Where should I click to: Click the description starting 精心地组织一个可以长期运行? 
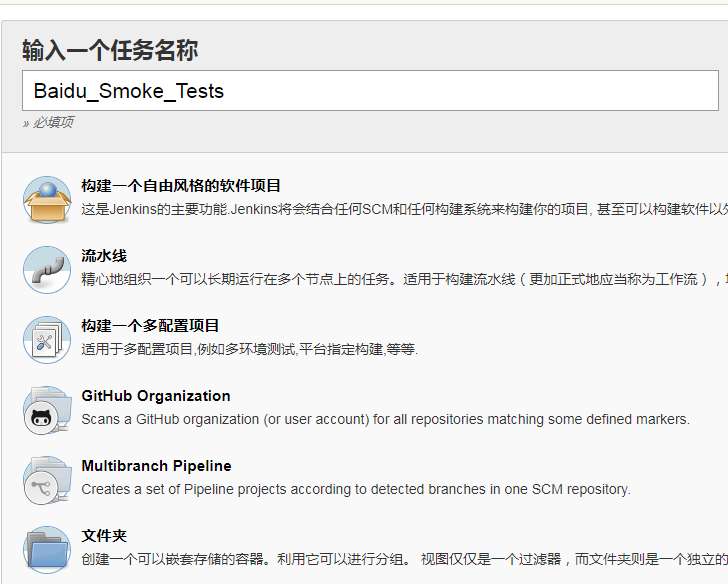[x=404, y=279]
